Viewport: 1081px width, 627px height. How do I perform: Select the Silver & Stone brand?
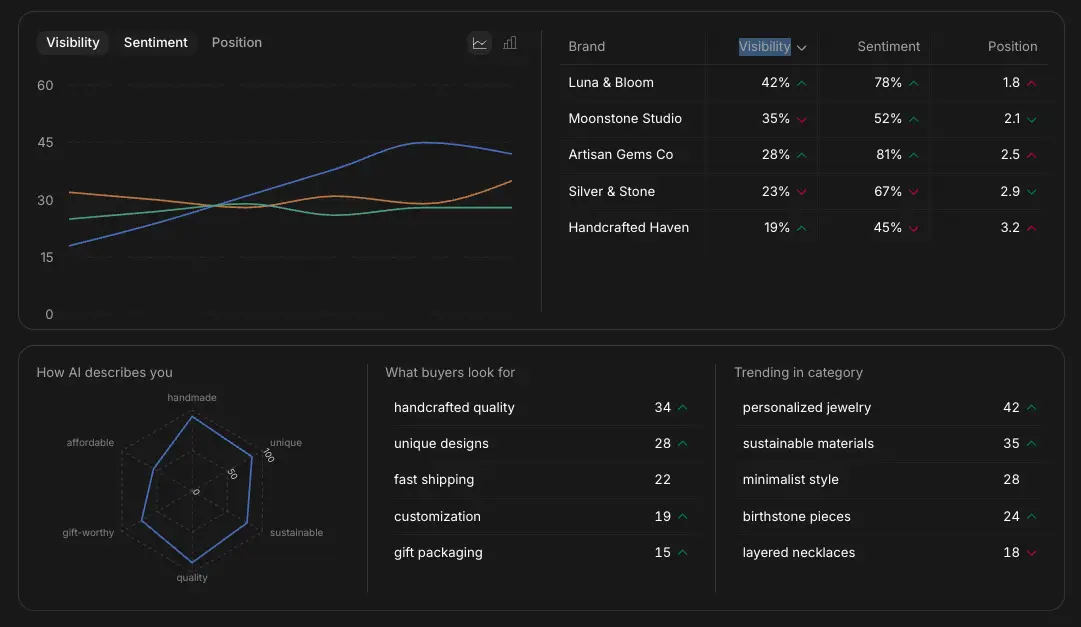pos(612,192)
